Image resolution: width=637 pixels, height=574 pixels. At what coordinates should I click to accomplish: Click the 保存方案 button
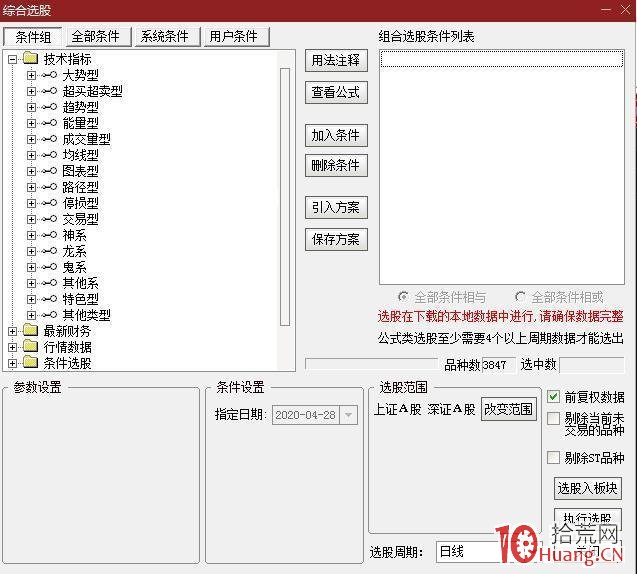336,239
